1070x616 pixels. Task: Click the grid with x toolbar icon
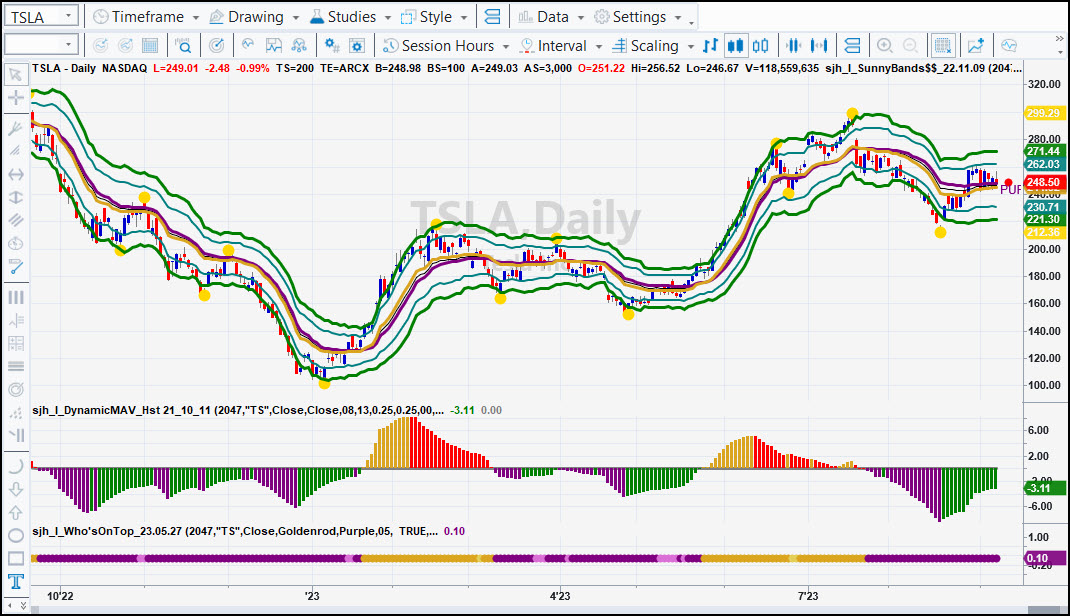pyautogui.click(x=942, y=46)
